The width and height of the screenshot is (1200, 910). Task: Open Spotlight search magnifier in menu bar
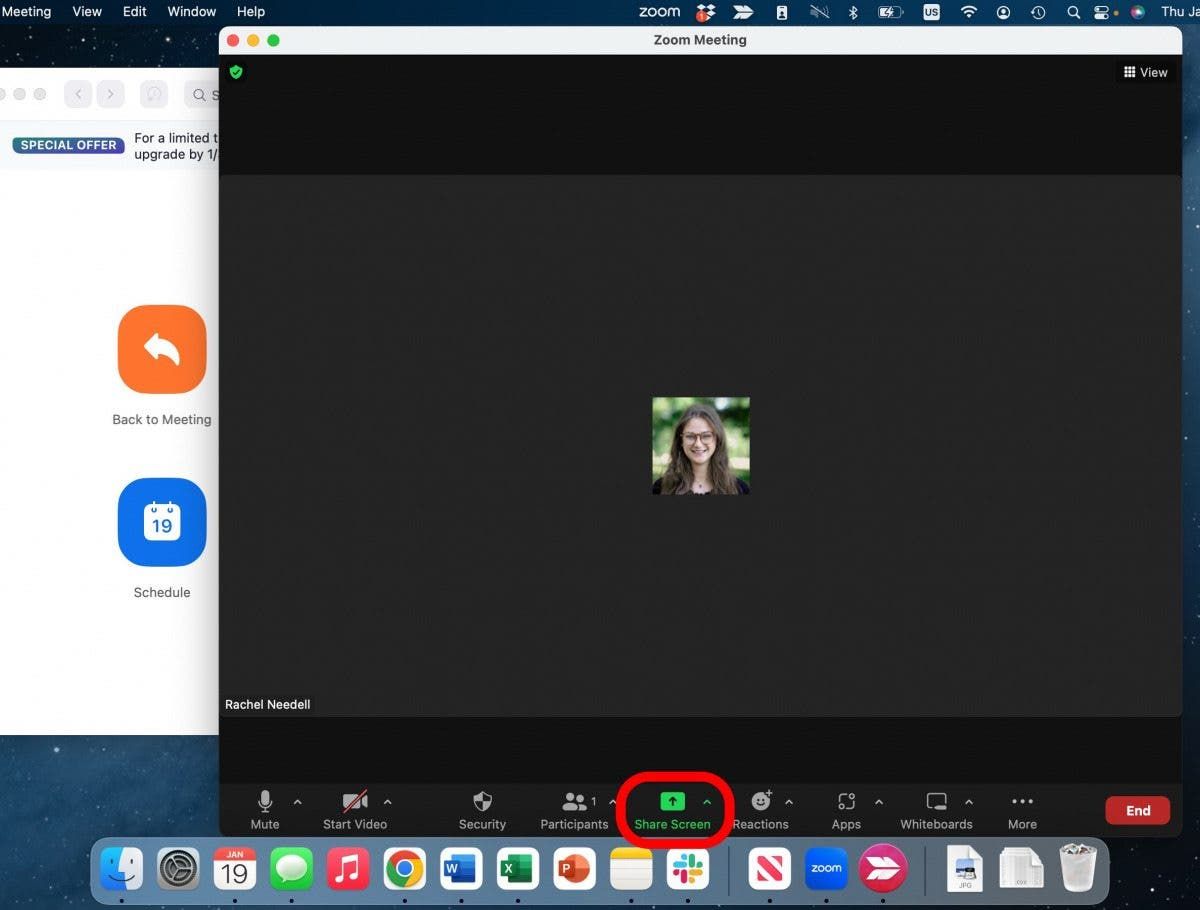point(1073,12)
